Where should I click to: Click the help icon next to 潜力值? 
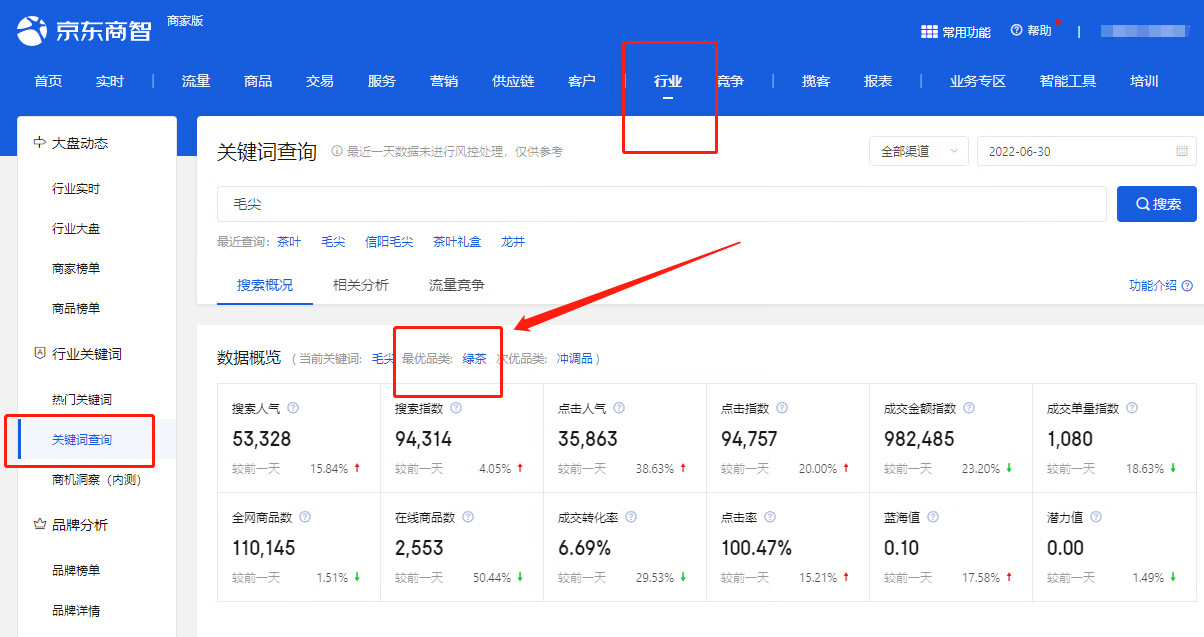[x=1096, y=517]
